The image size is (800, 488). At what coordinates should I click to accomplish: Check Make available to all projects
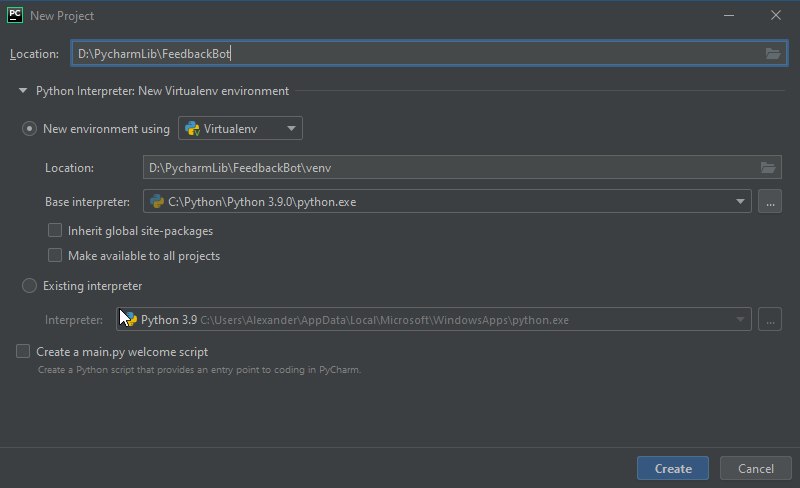(x=55, y=255)
